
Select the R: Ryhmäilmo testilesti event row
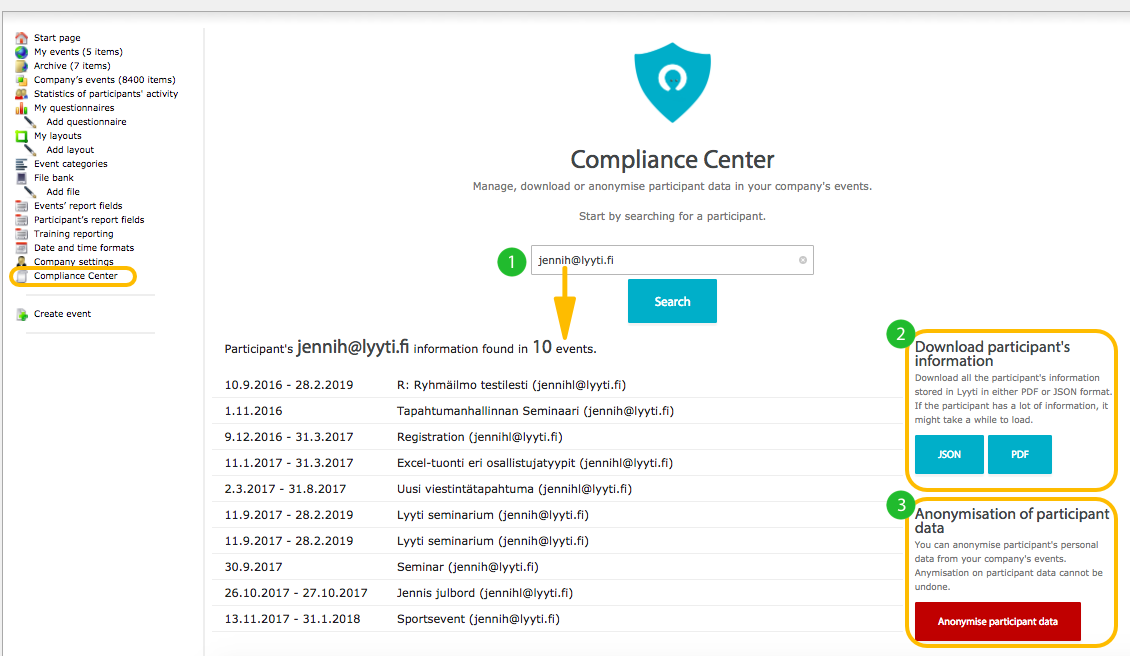[556, 385]
